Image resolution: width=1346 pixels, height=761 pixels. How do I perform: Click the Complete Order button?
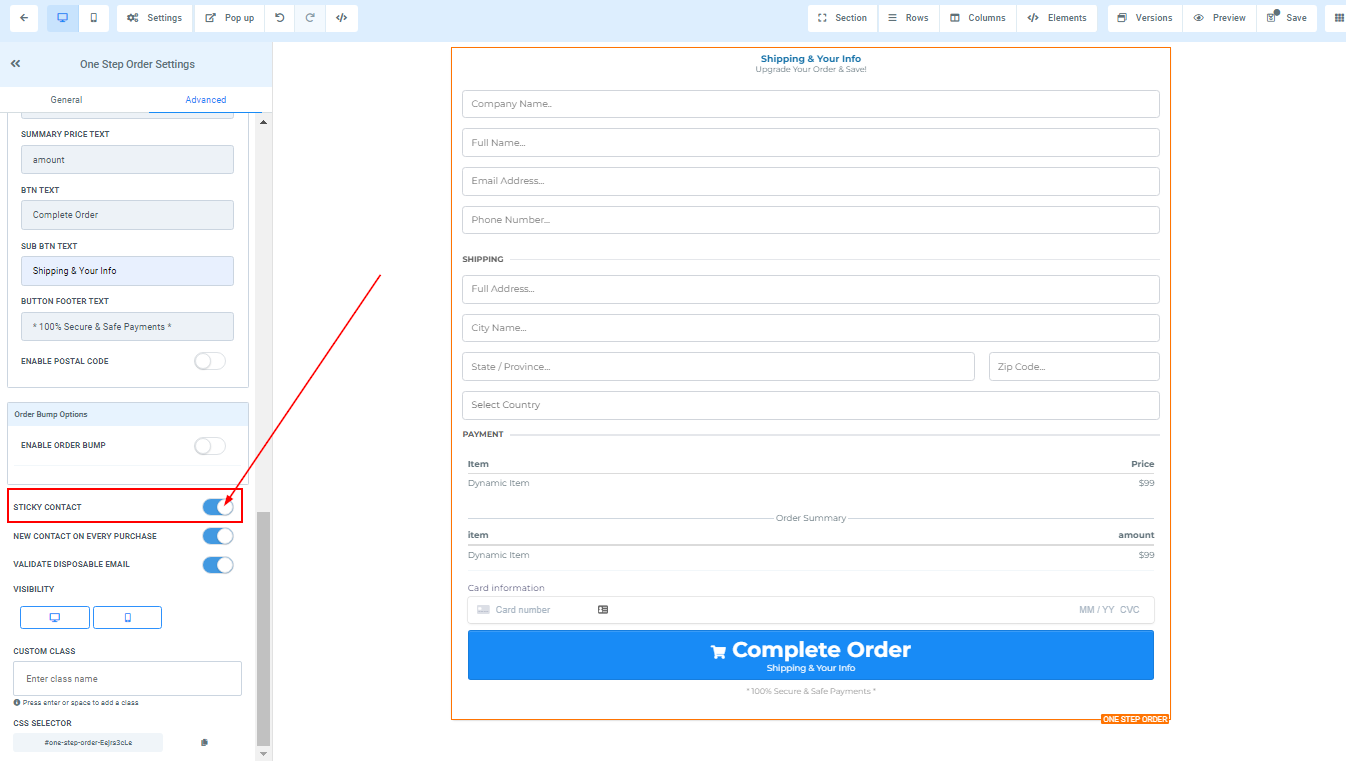(x=810, y=655)
